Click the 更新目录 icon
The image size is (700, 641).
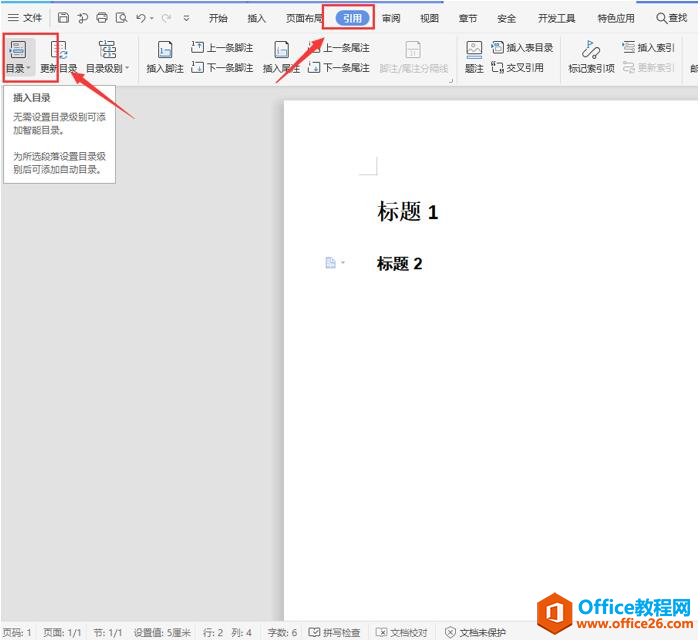pyautogui.click(x=59, y=50)
